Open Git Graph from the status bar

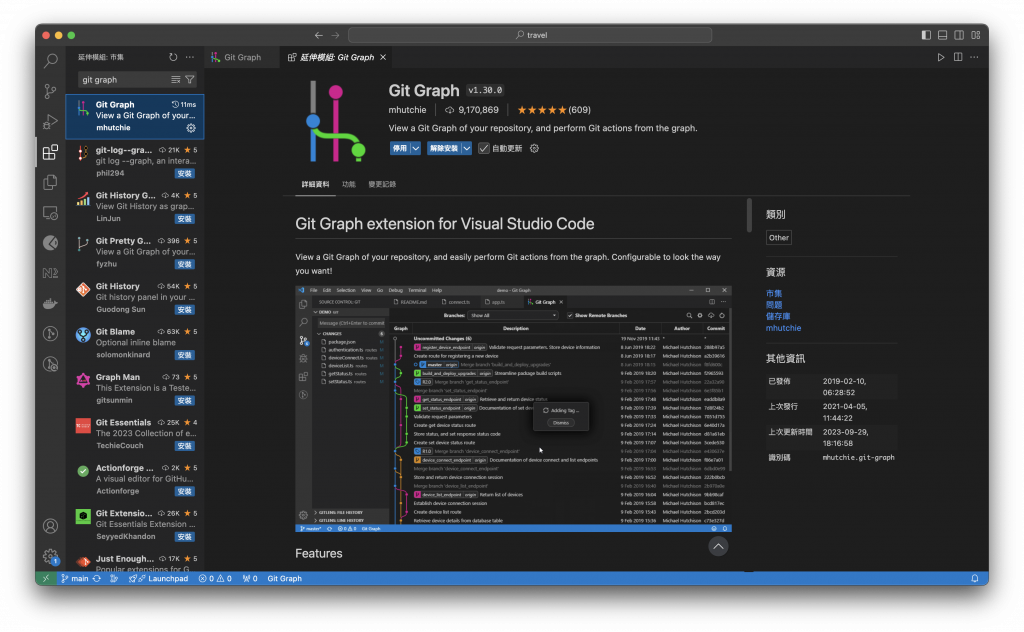click(x=285, y=578)
